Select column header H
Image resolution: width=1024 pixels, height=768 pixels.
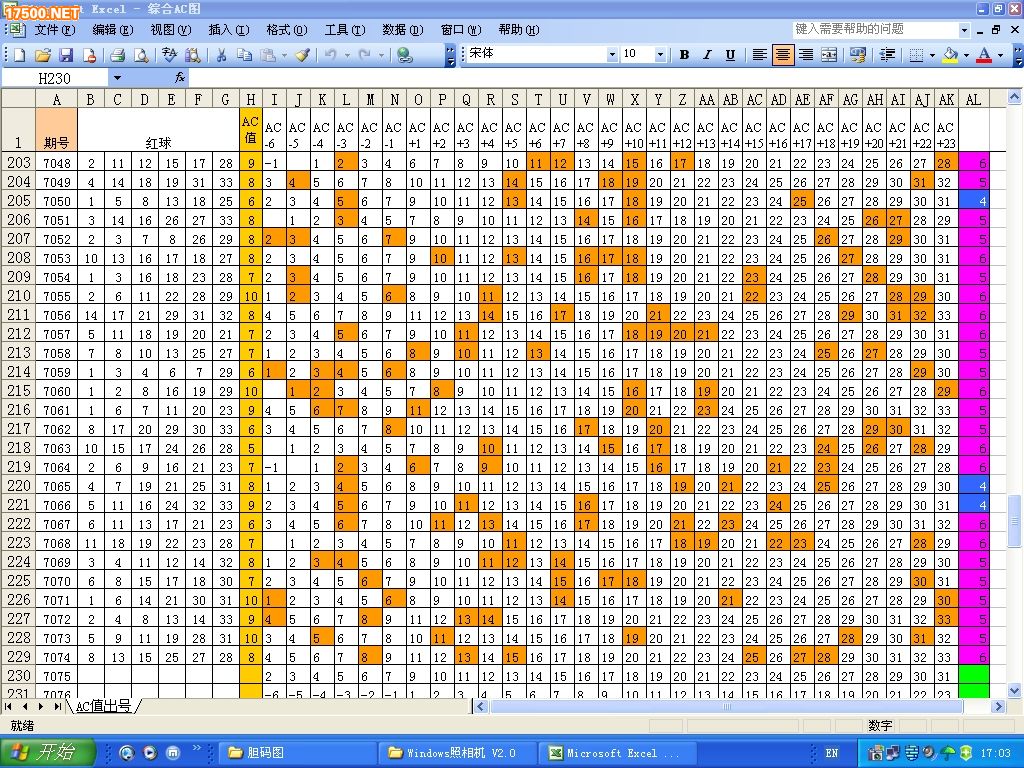(x=251, y=99)
